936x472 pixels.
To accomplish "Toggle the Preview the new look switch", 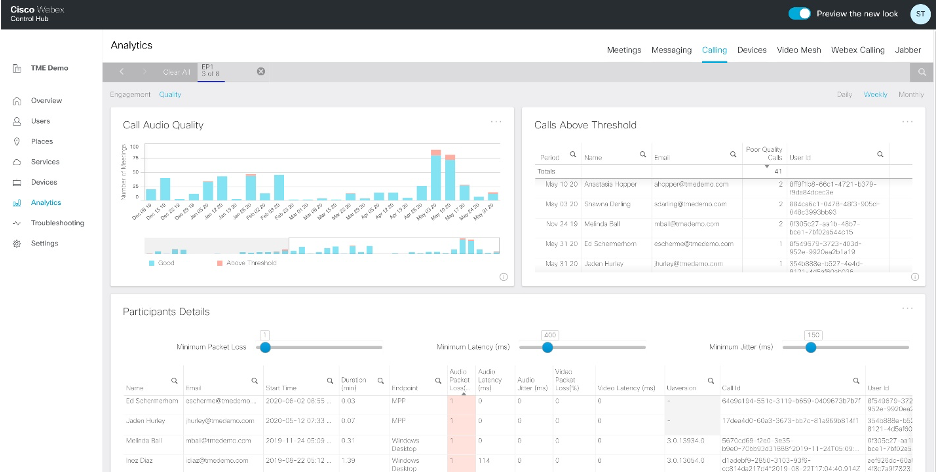I will 799,14.
